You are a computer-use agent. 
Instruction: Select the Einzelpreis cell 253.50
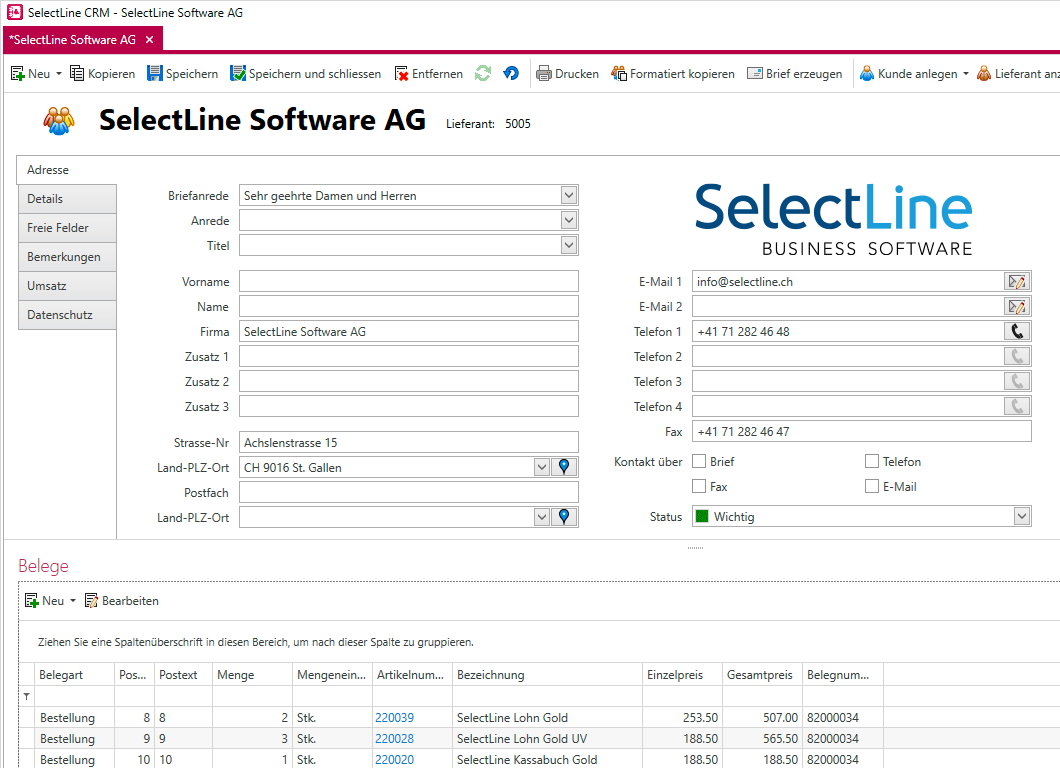(x=682, y=717)
